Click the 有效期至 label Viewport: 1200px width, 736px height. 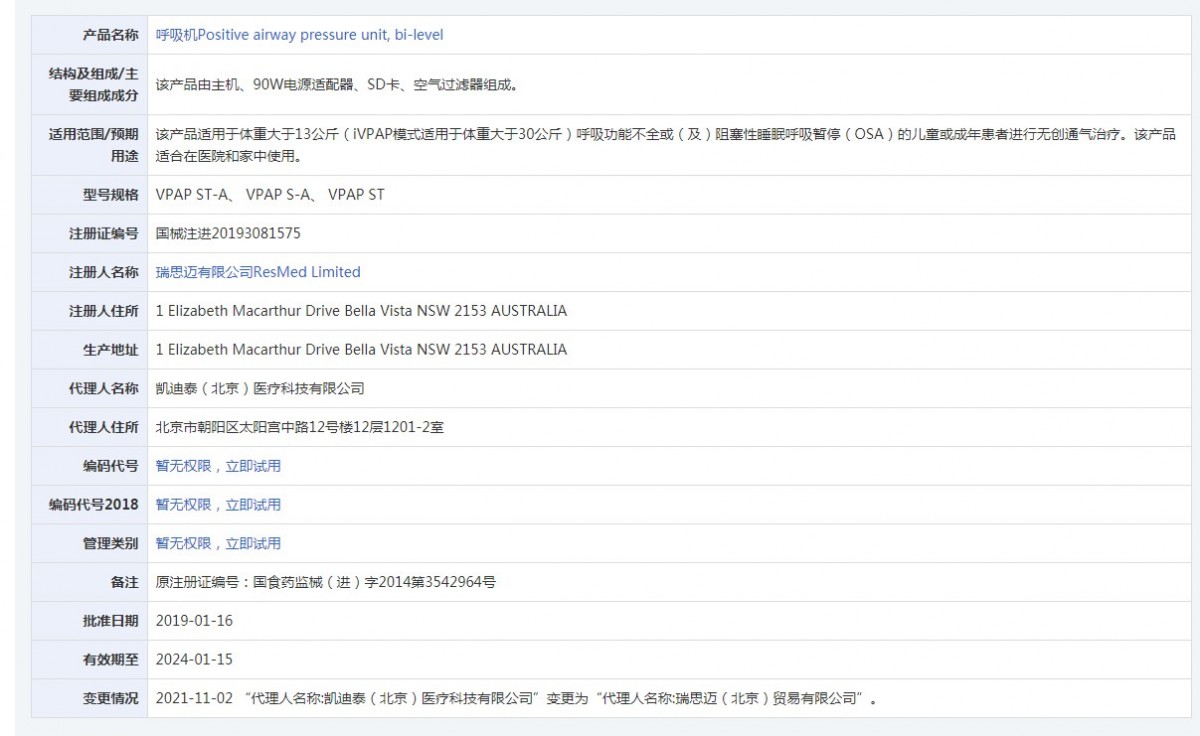110,660
